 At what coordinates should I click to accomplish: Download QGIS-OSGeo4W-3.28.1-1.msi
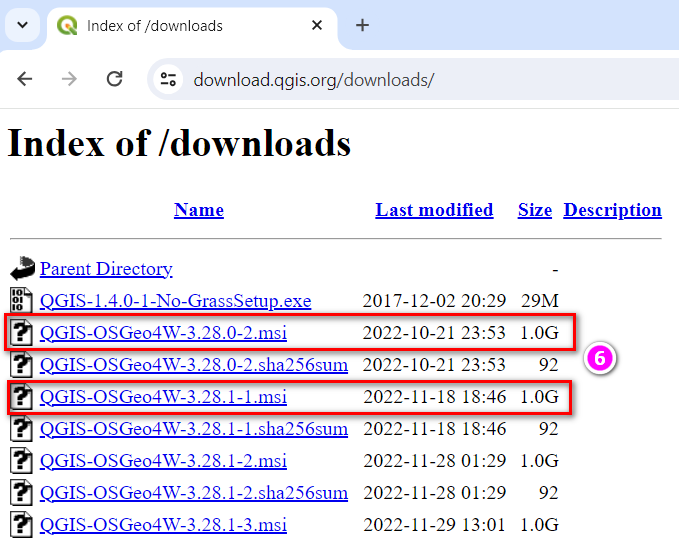click(x=163, y=397)
